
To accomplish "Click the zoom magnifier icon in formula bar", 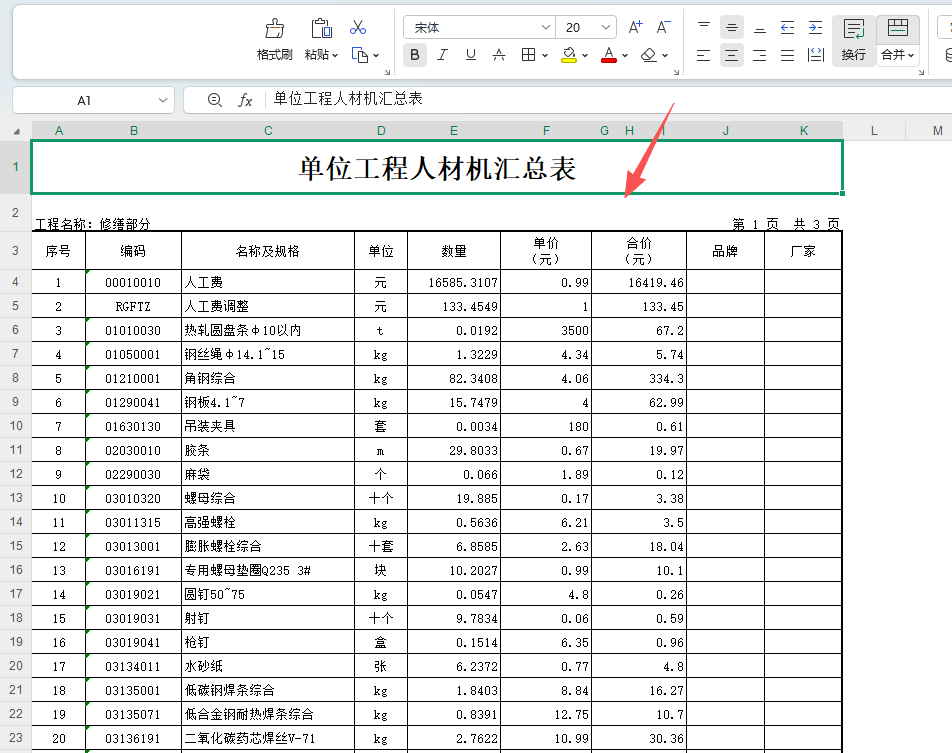I will pyautogui.click(x=214, y=100).
